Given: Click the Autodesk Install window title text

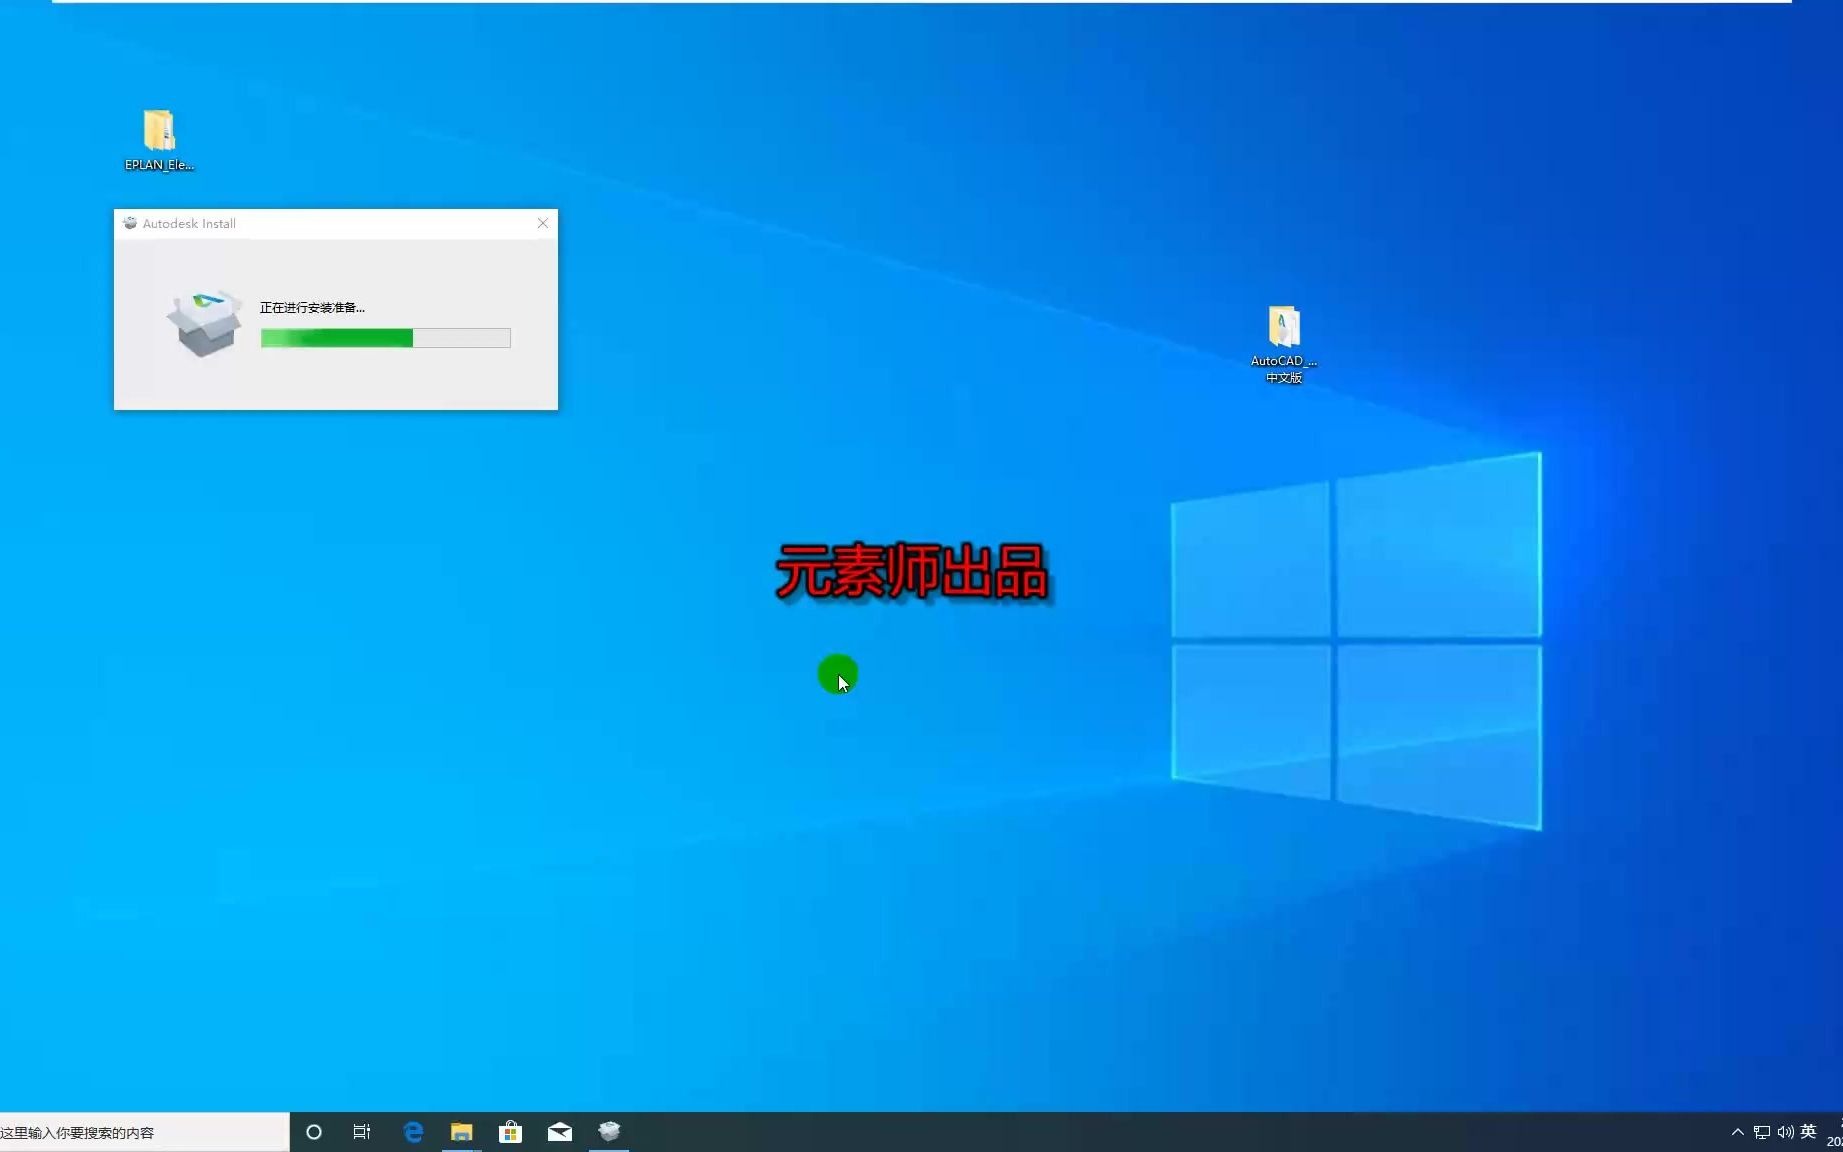Looking at the screenshot, I should [189, 224].
